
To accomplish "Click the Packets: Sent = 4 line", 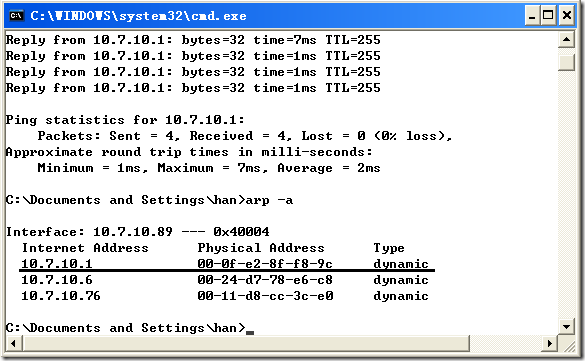I will pos(245,136).
